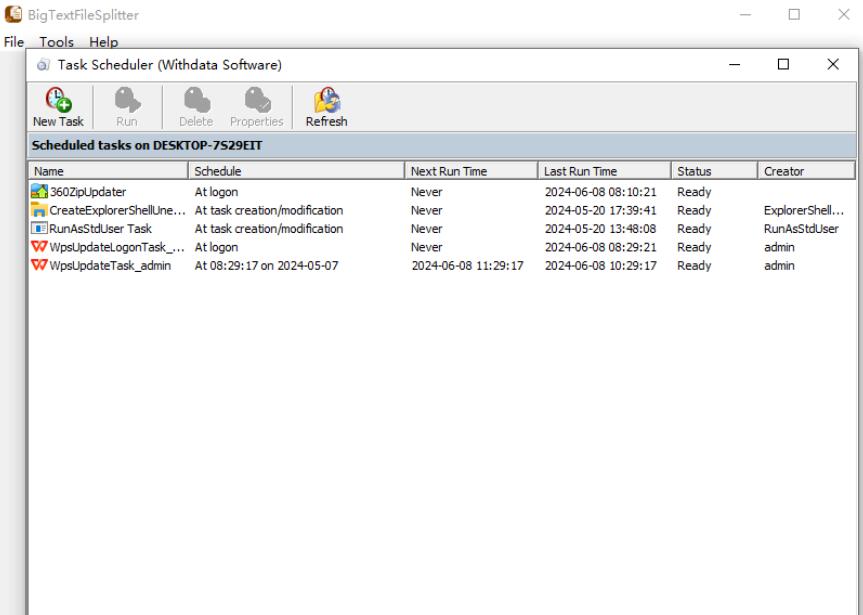Click last run time '2024-06-08 10:29:17'

(x=600, y=265)
